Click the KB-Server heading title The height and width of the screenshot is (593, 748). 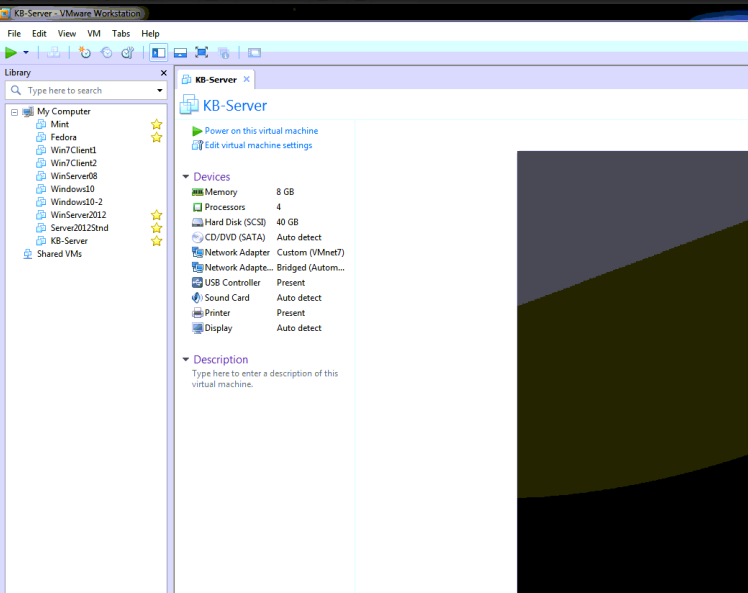coord(235,105)
